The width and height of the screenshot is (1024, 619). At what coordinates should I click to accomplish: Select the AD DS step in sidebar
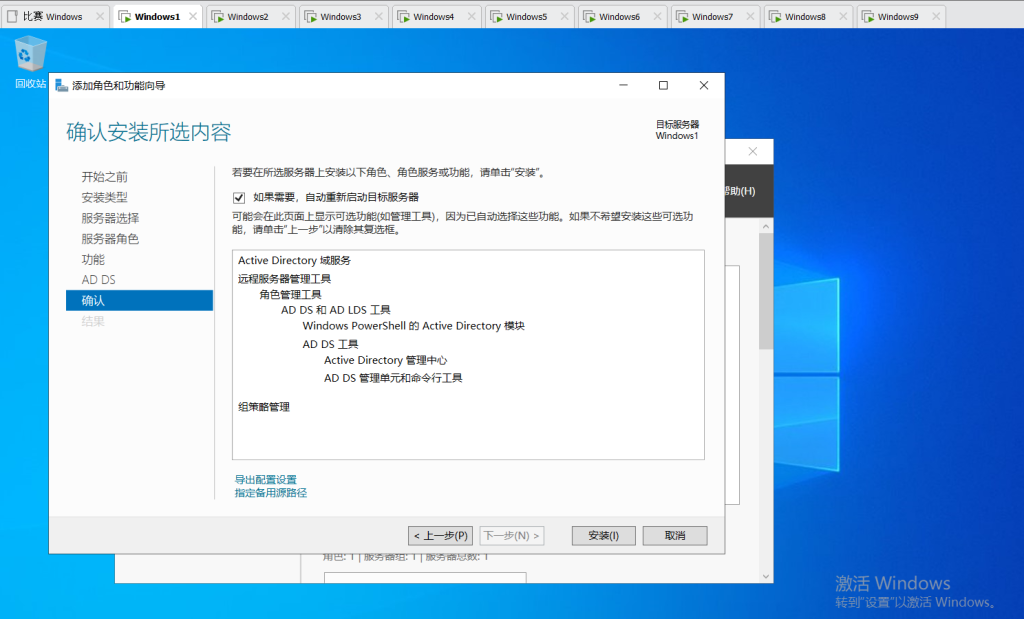(x=99, y=280)
